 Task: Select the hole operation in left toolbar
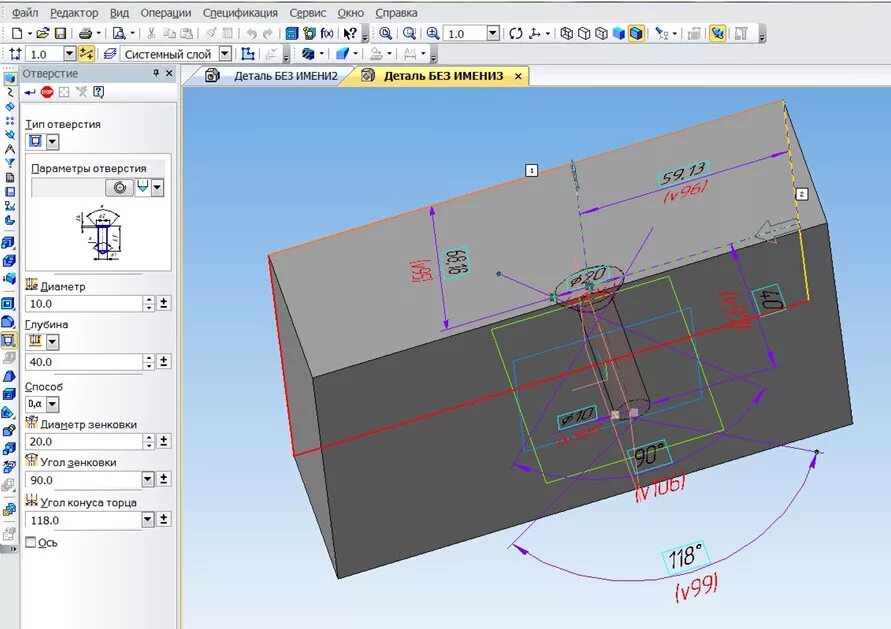(x=9, y=340)
